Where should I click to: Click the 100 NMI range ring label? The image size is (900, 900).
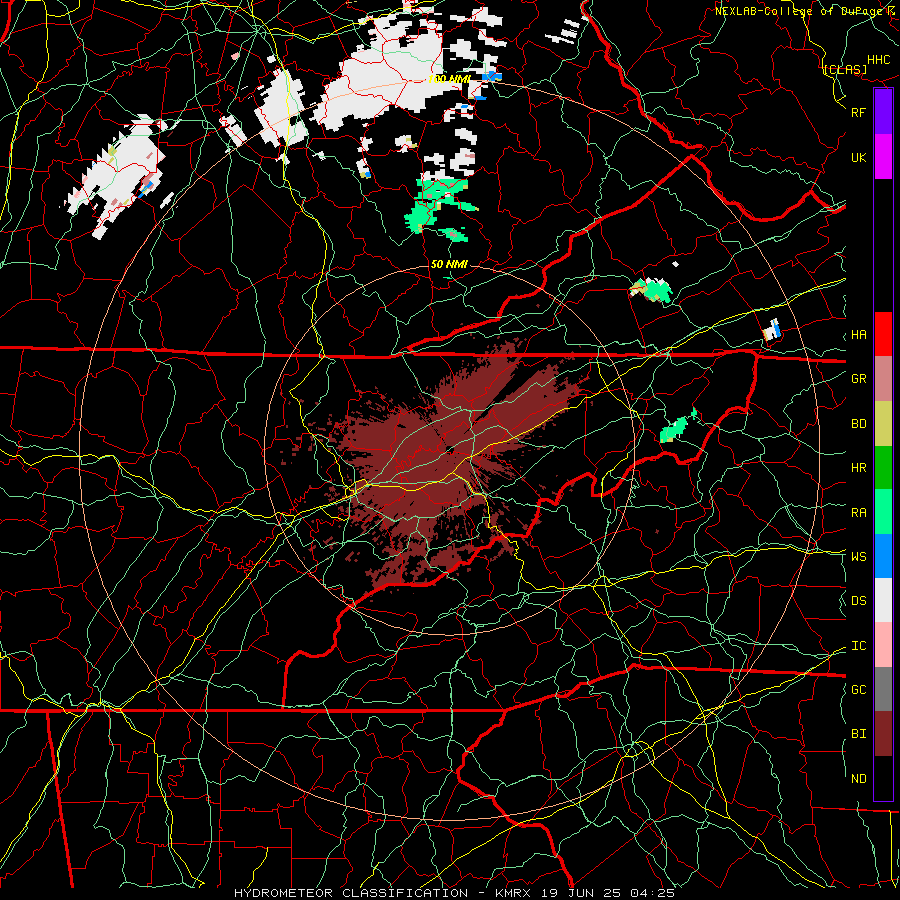point(449,79)
